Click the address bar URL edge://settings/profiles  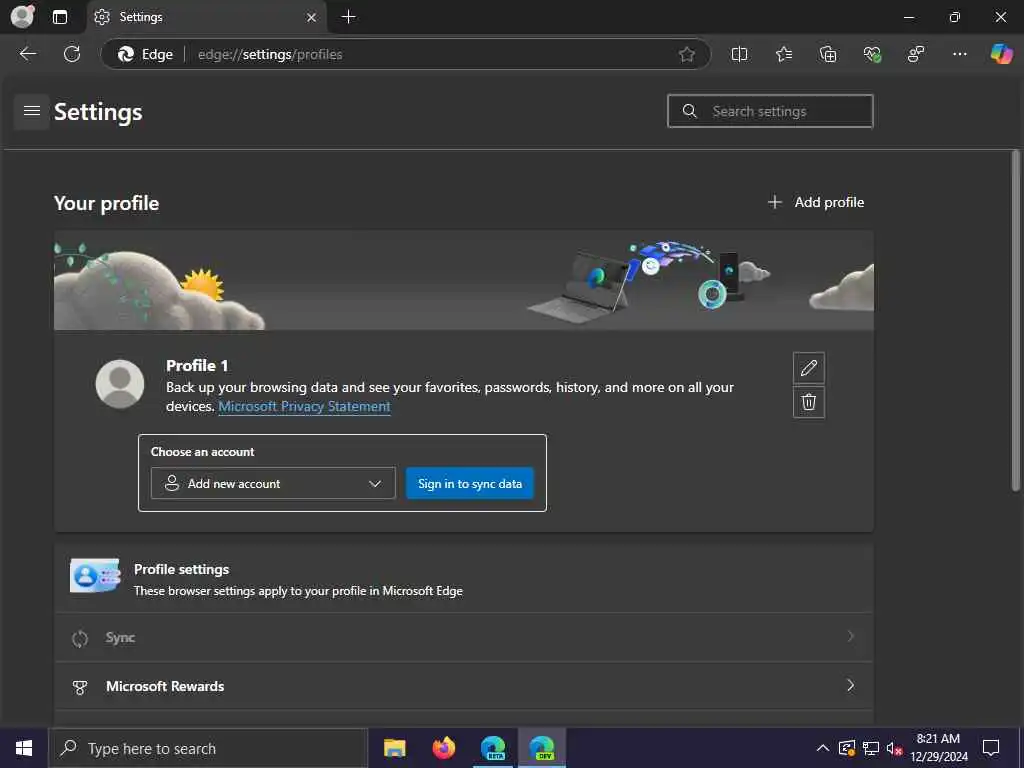[x=270, y=54]
